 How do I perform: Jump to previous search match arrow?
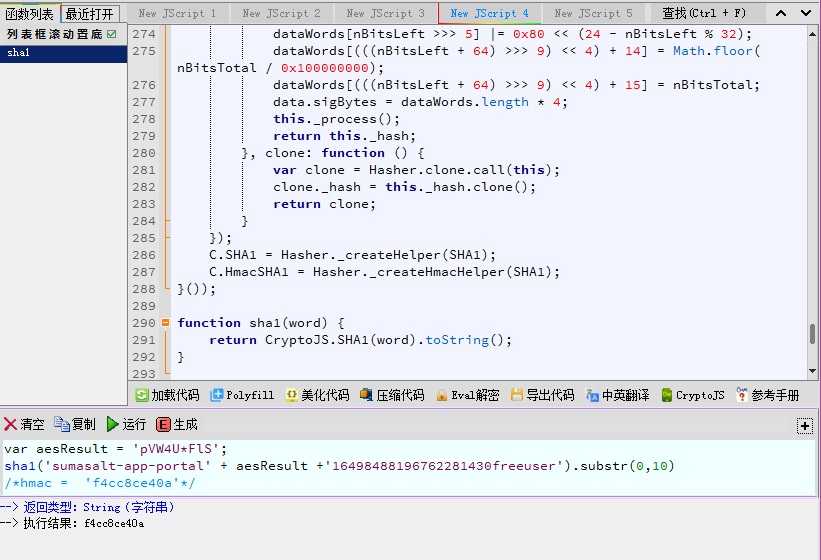tap(781, 13)
